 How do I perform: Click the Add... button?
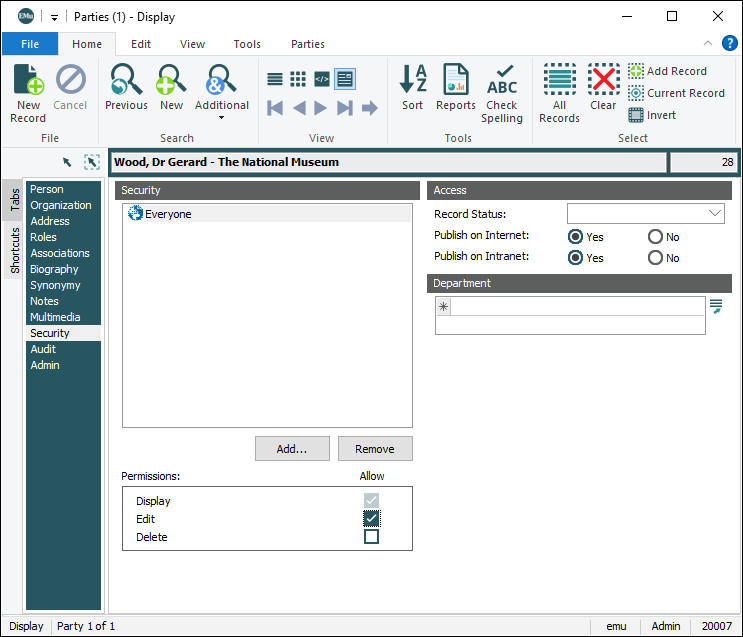point(292,449)
